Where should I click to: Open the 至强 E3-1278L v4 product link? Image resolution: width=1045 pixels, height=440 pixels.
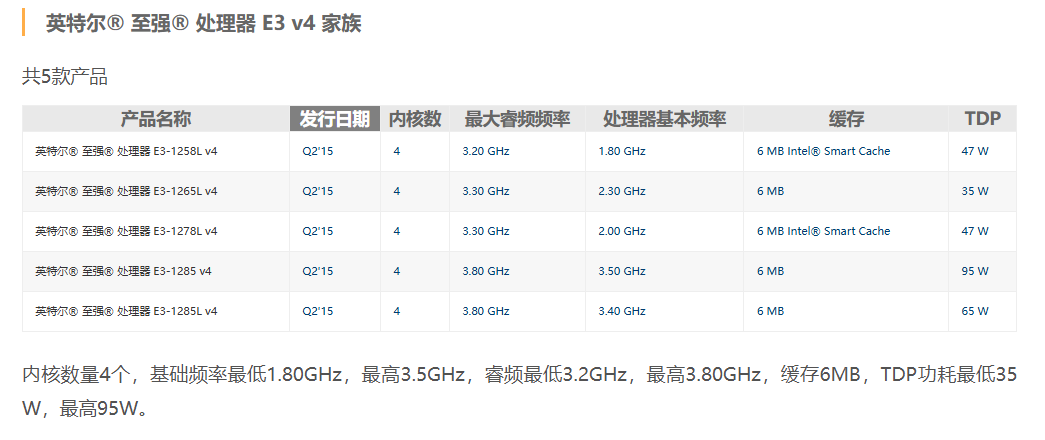tap(126, 231)
